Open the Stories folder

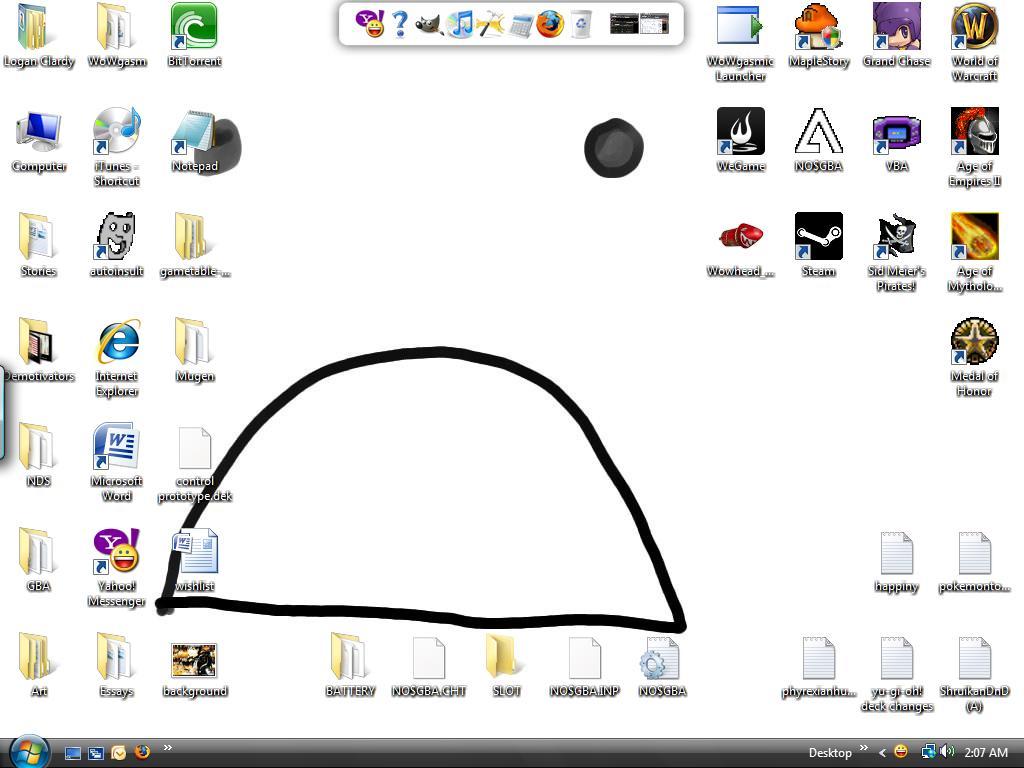[39, 246]
